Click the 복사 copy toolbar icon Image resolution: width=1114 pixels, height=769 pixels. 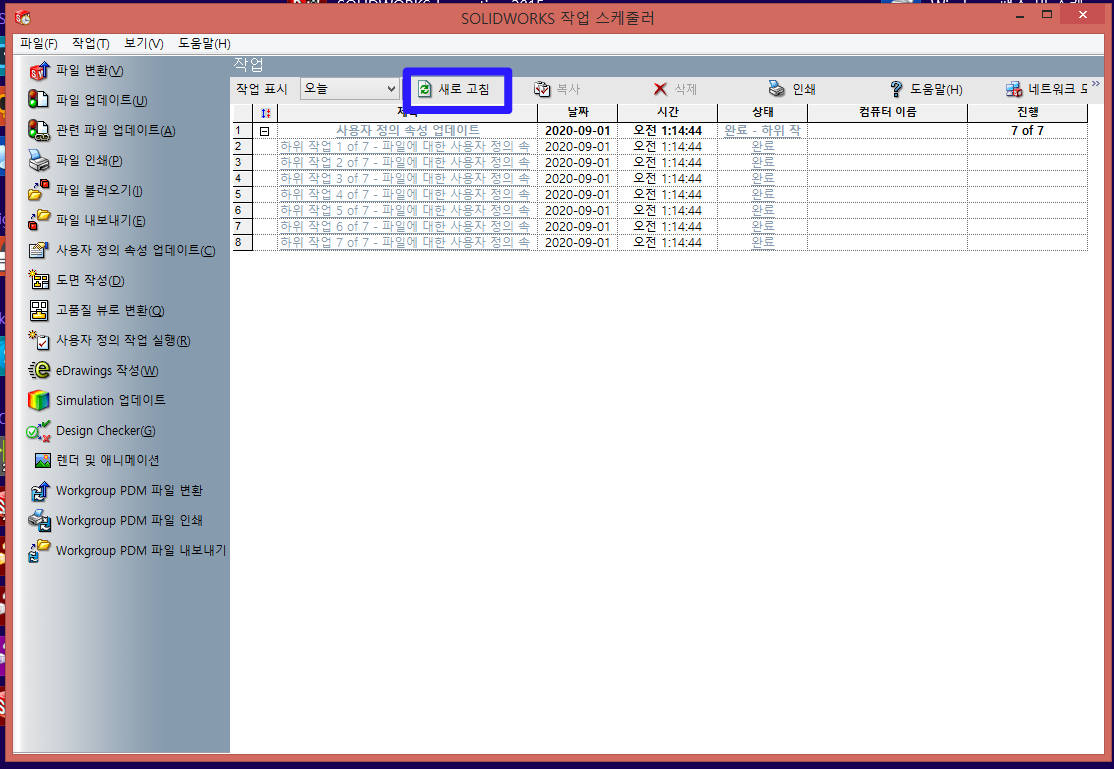click(542, 89)
